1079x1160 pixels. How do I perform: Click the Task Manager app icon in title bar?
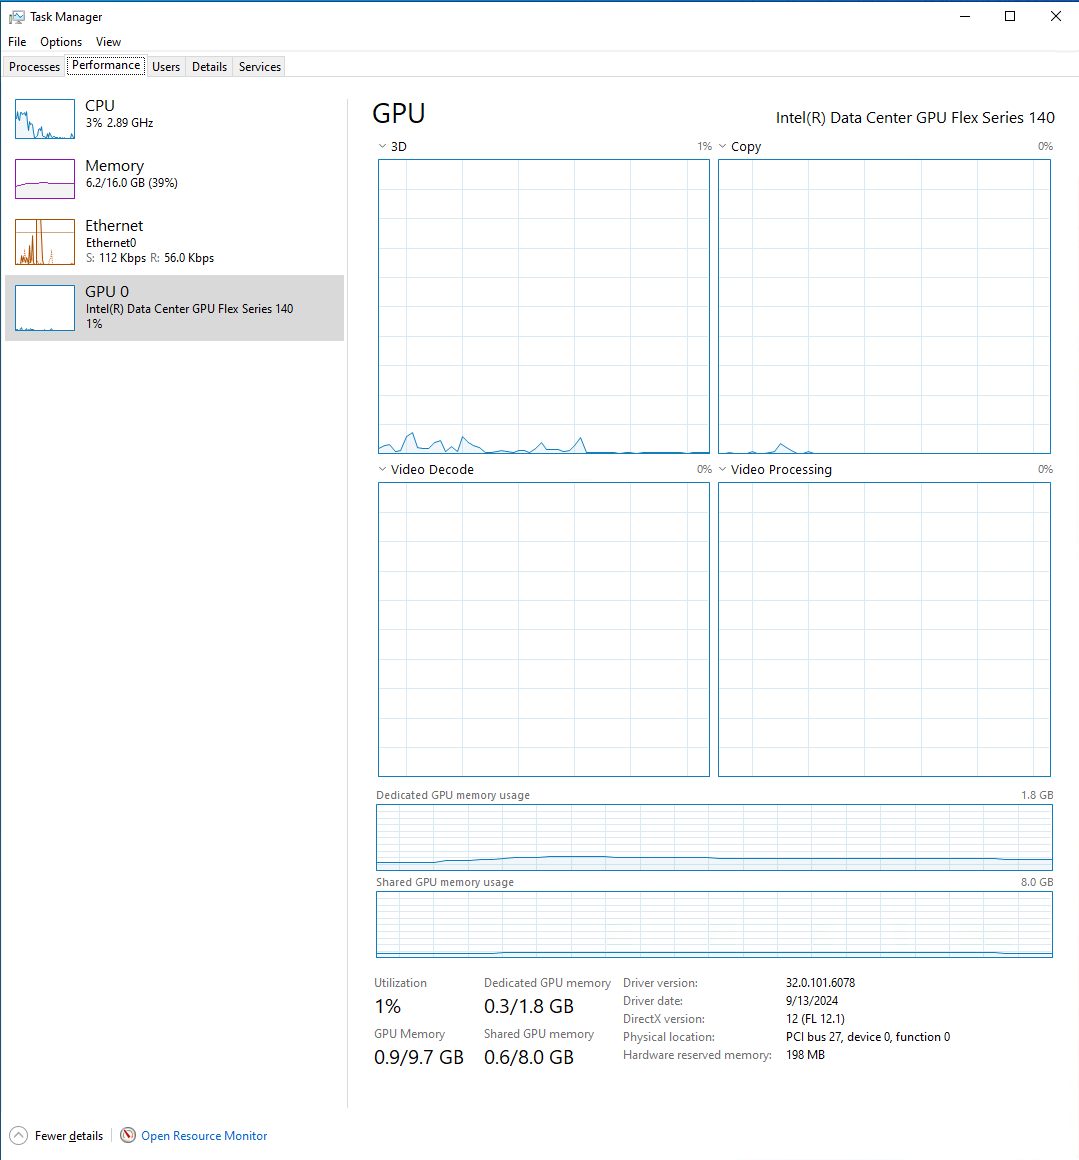click(16, 17)
